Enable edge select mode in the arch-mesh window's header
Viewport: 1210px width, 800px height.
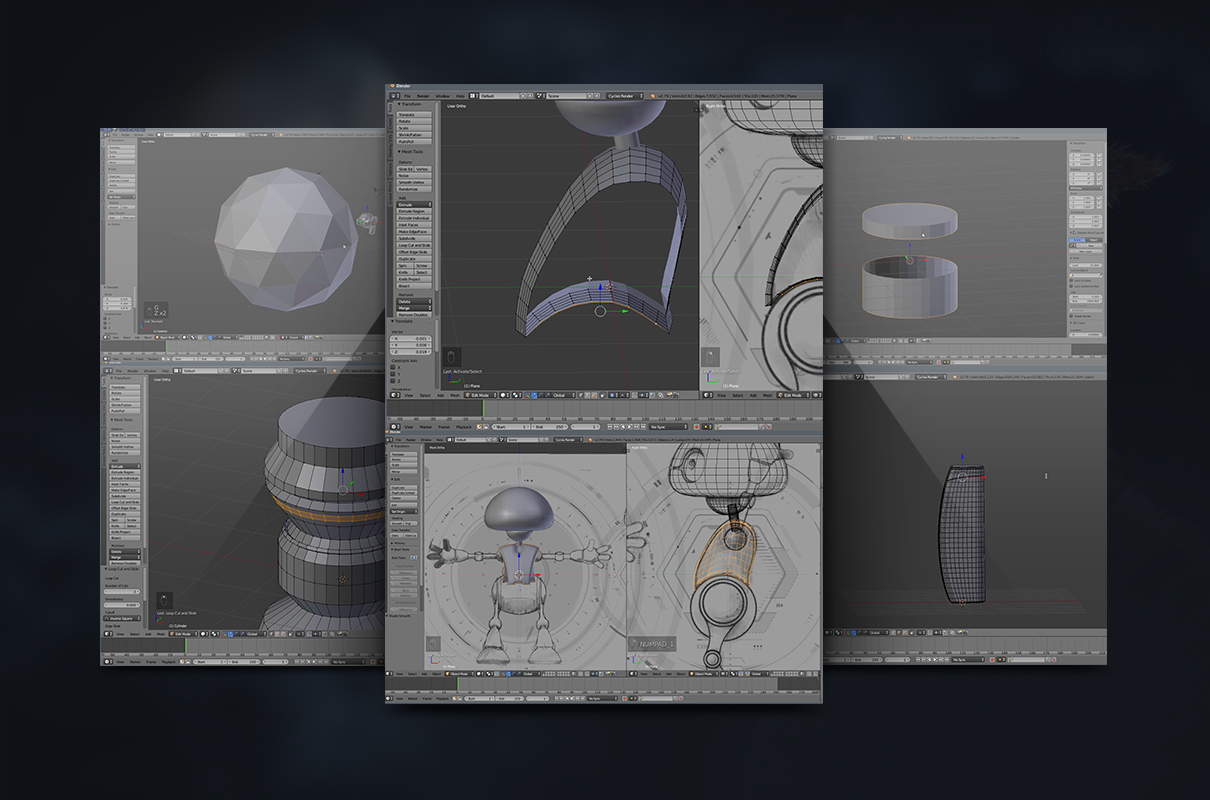click(587, 395)
